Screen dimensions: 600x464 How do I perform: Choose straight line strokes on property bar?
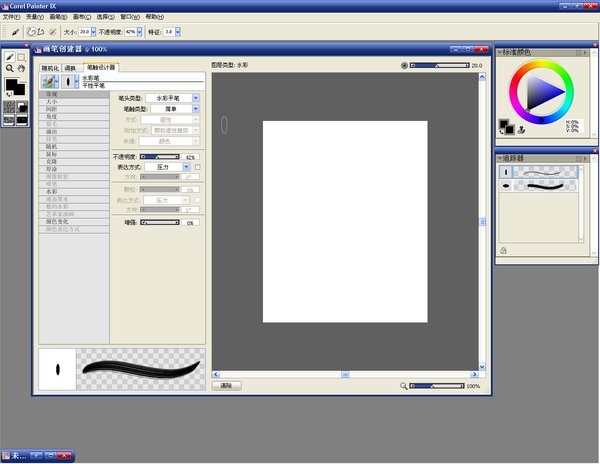coord(41,32)
